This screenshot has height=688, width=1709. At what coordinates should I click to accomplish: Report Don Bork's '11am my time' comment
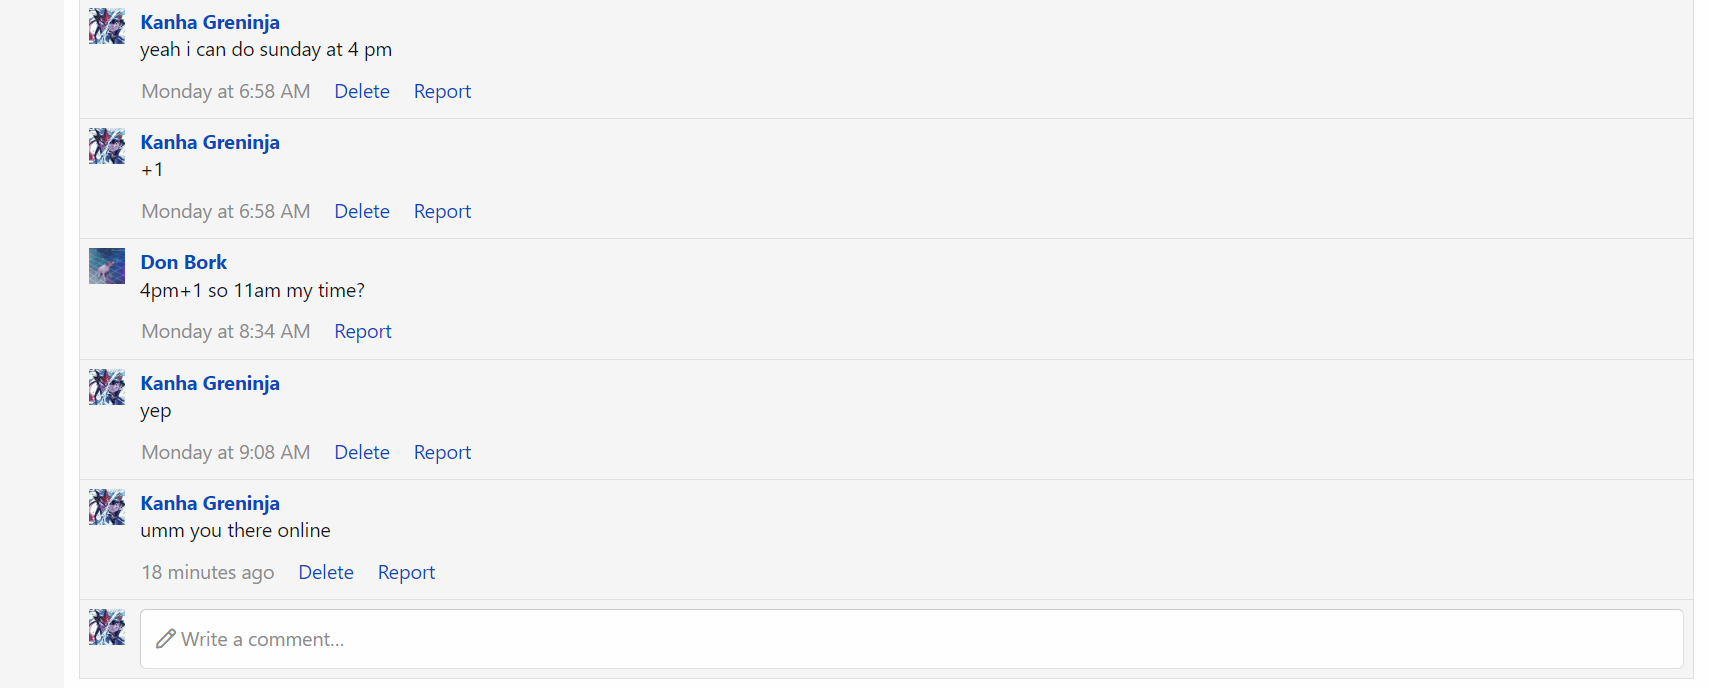point(363,331)
